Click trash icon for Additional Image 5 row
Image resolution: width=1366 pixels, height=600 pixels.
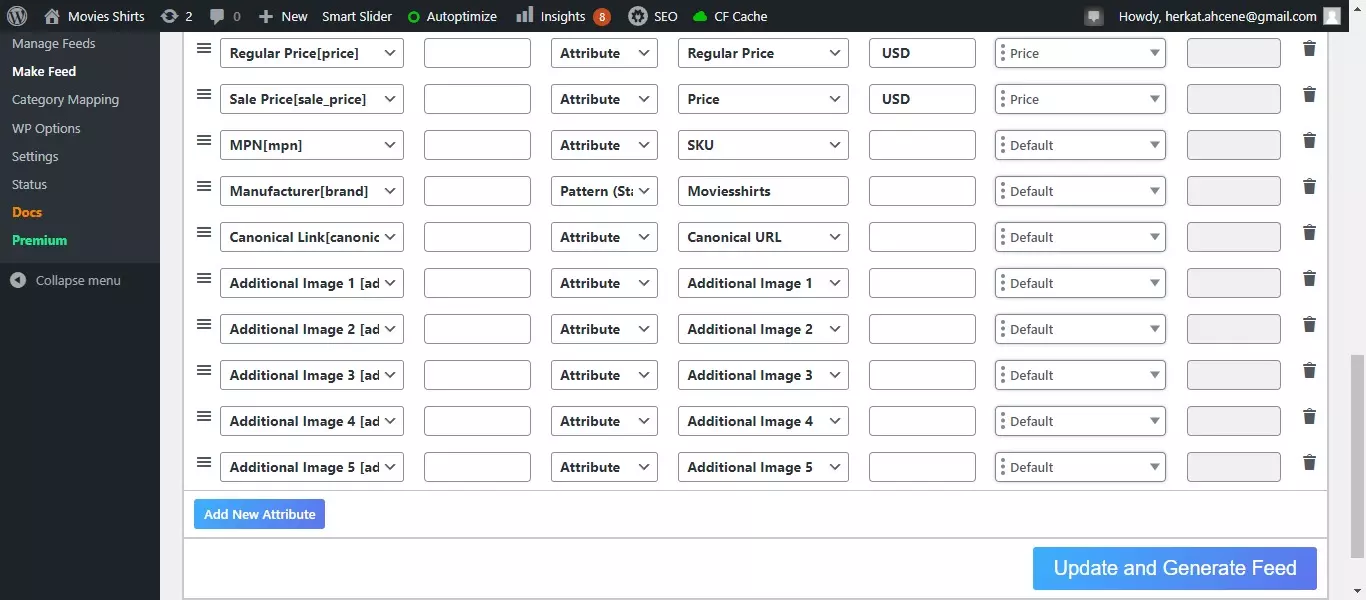(x=1309, y=463)
